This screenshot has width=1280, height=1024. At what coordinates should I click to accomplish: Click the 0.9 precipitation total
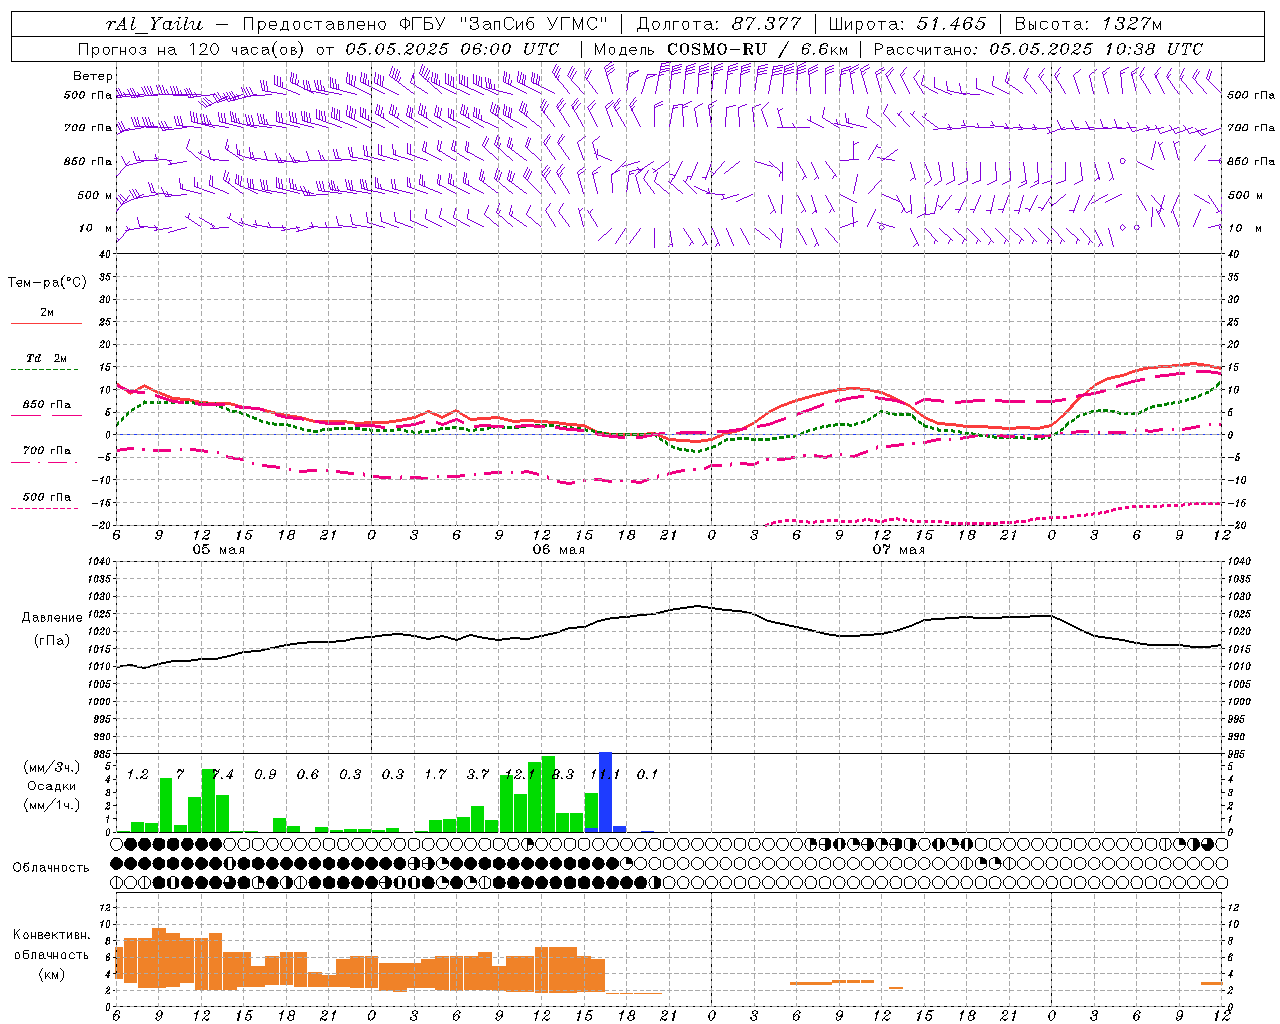coord(265,774)
